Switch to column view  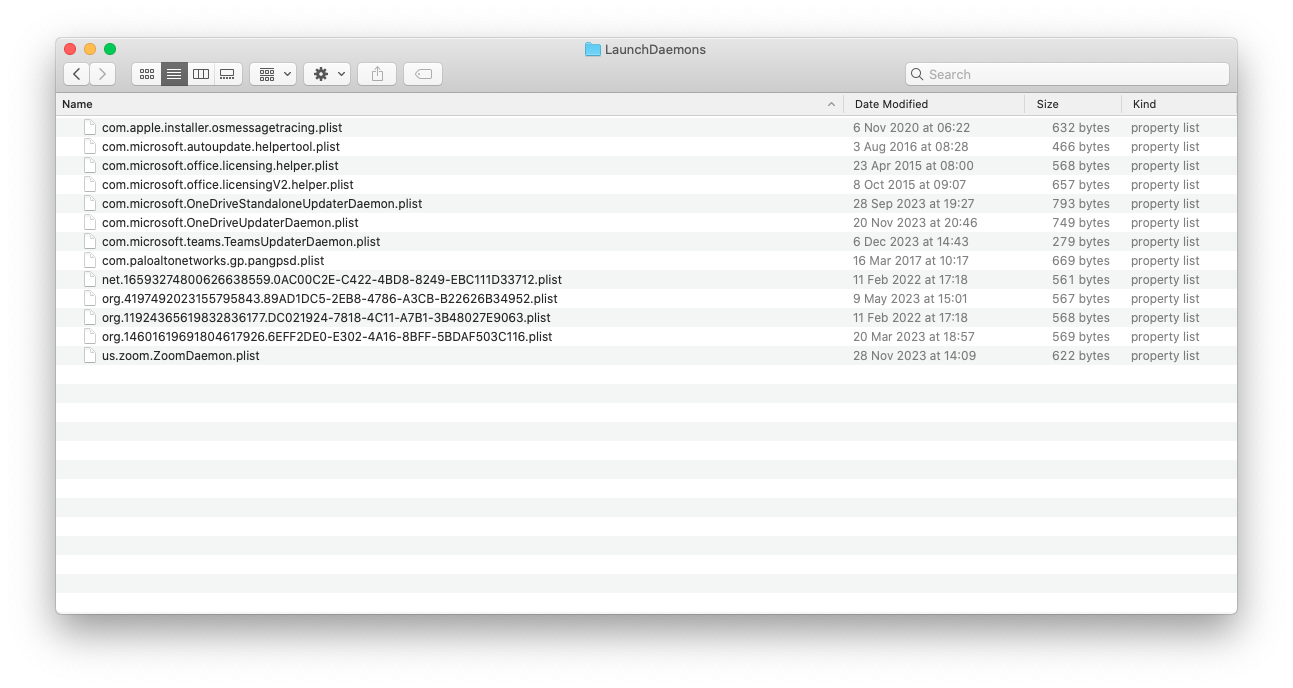coord(200,73)
